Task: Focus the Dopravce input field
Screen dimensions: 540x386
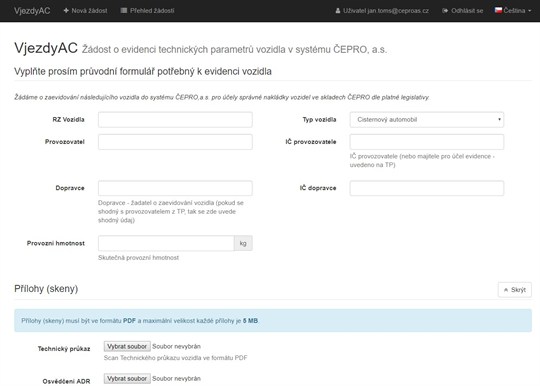Action: coord(175,188)
